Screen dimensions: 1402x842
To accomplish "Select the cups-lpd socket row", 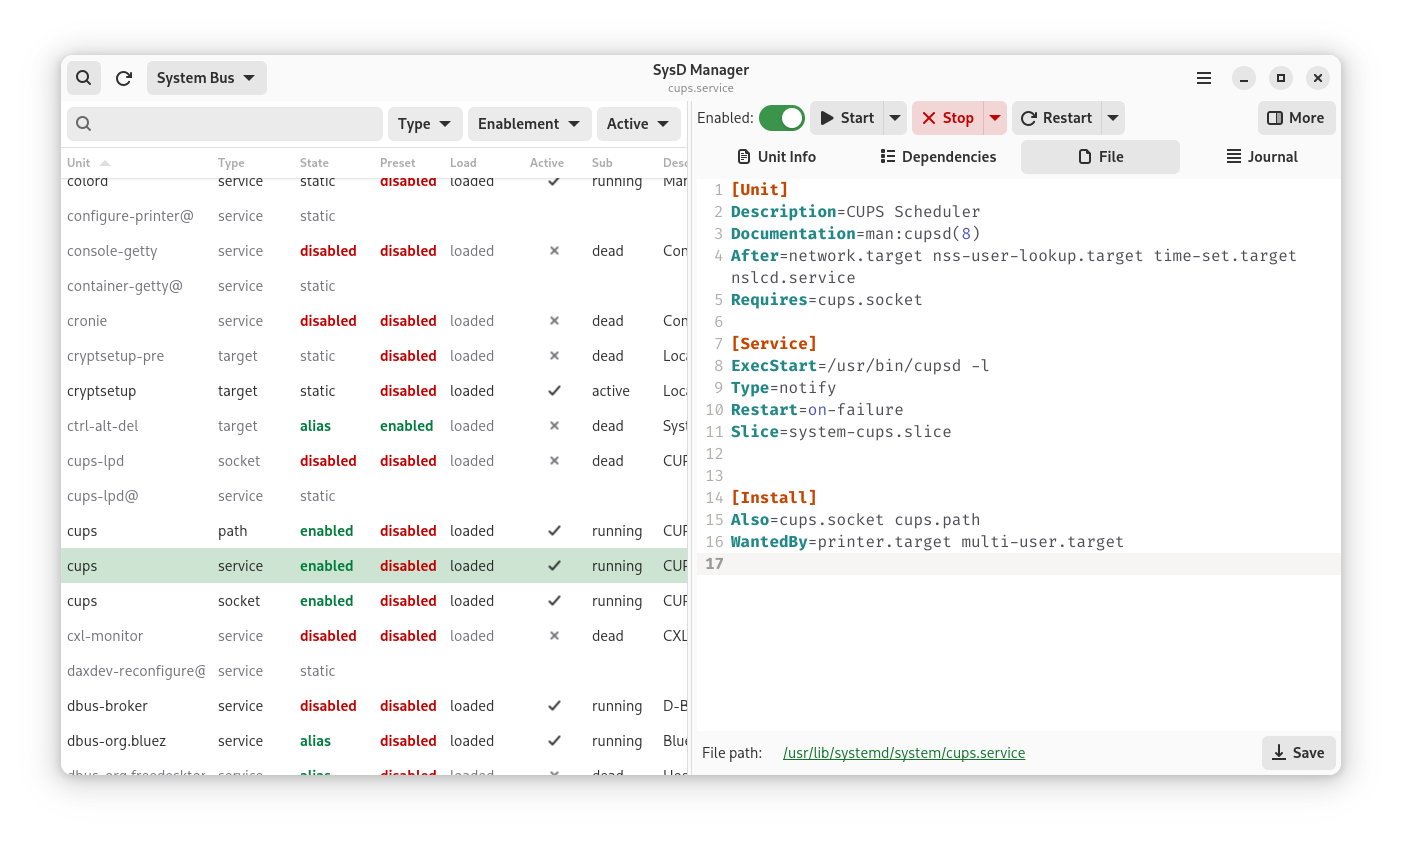I will tap(375, 461).
